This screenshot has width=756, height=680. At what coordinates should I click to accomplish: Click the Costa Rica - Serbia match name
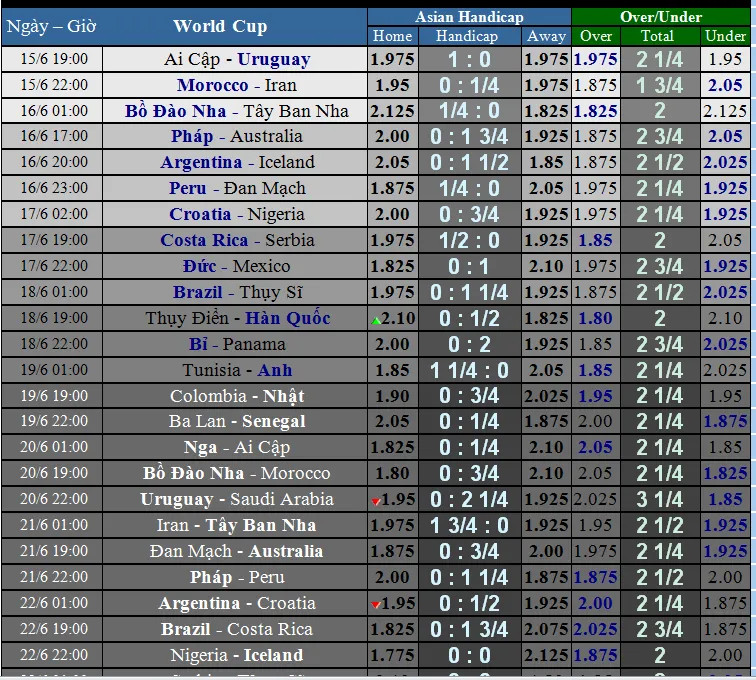click(x=237, y=241)
